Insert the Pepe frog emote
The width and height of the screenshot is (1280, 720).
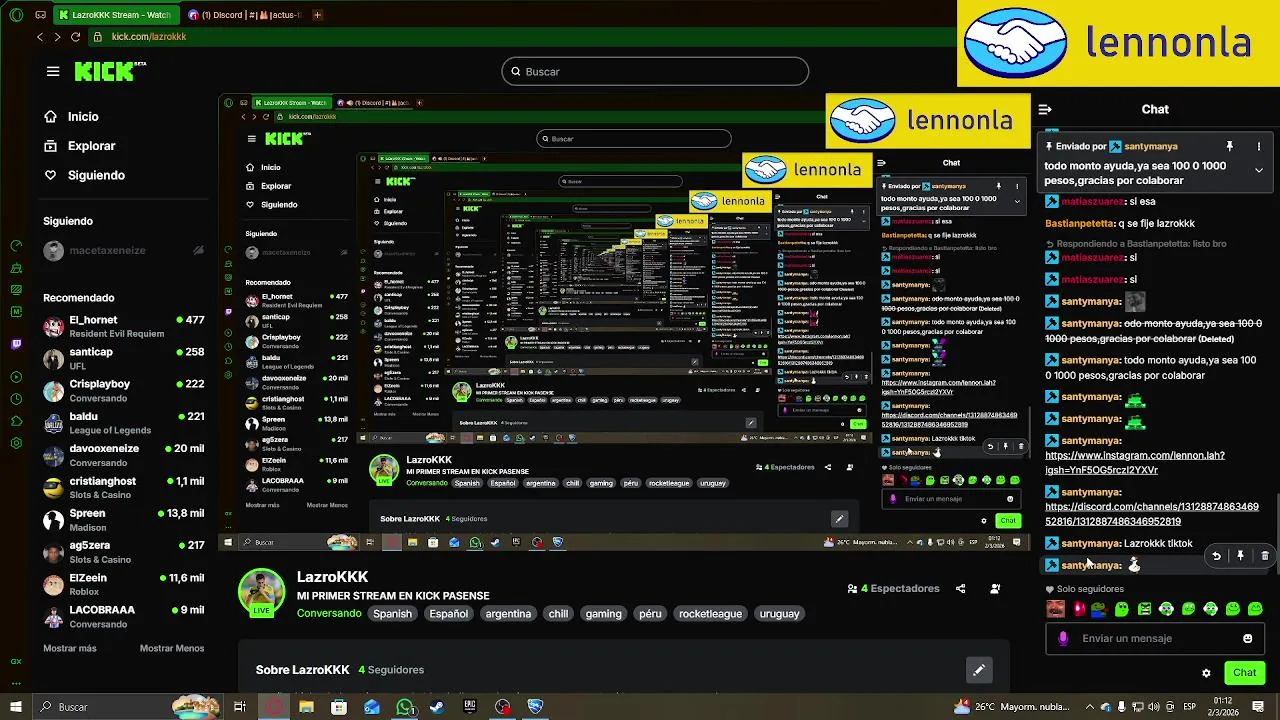[x=1099, y=609]
